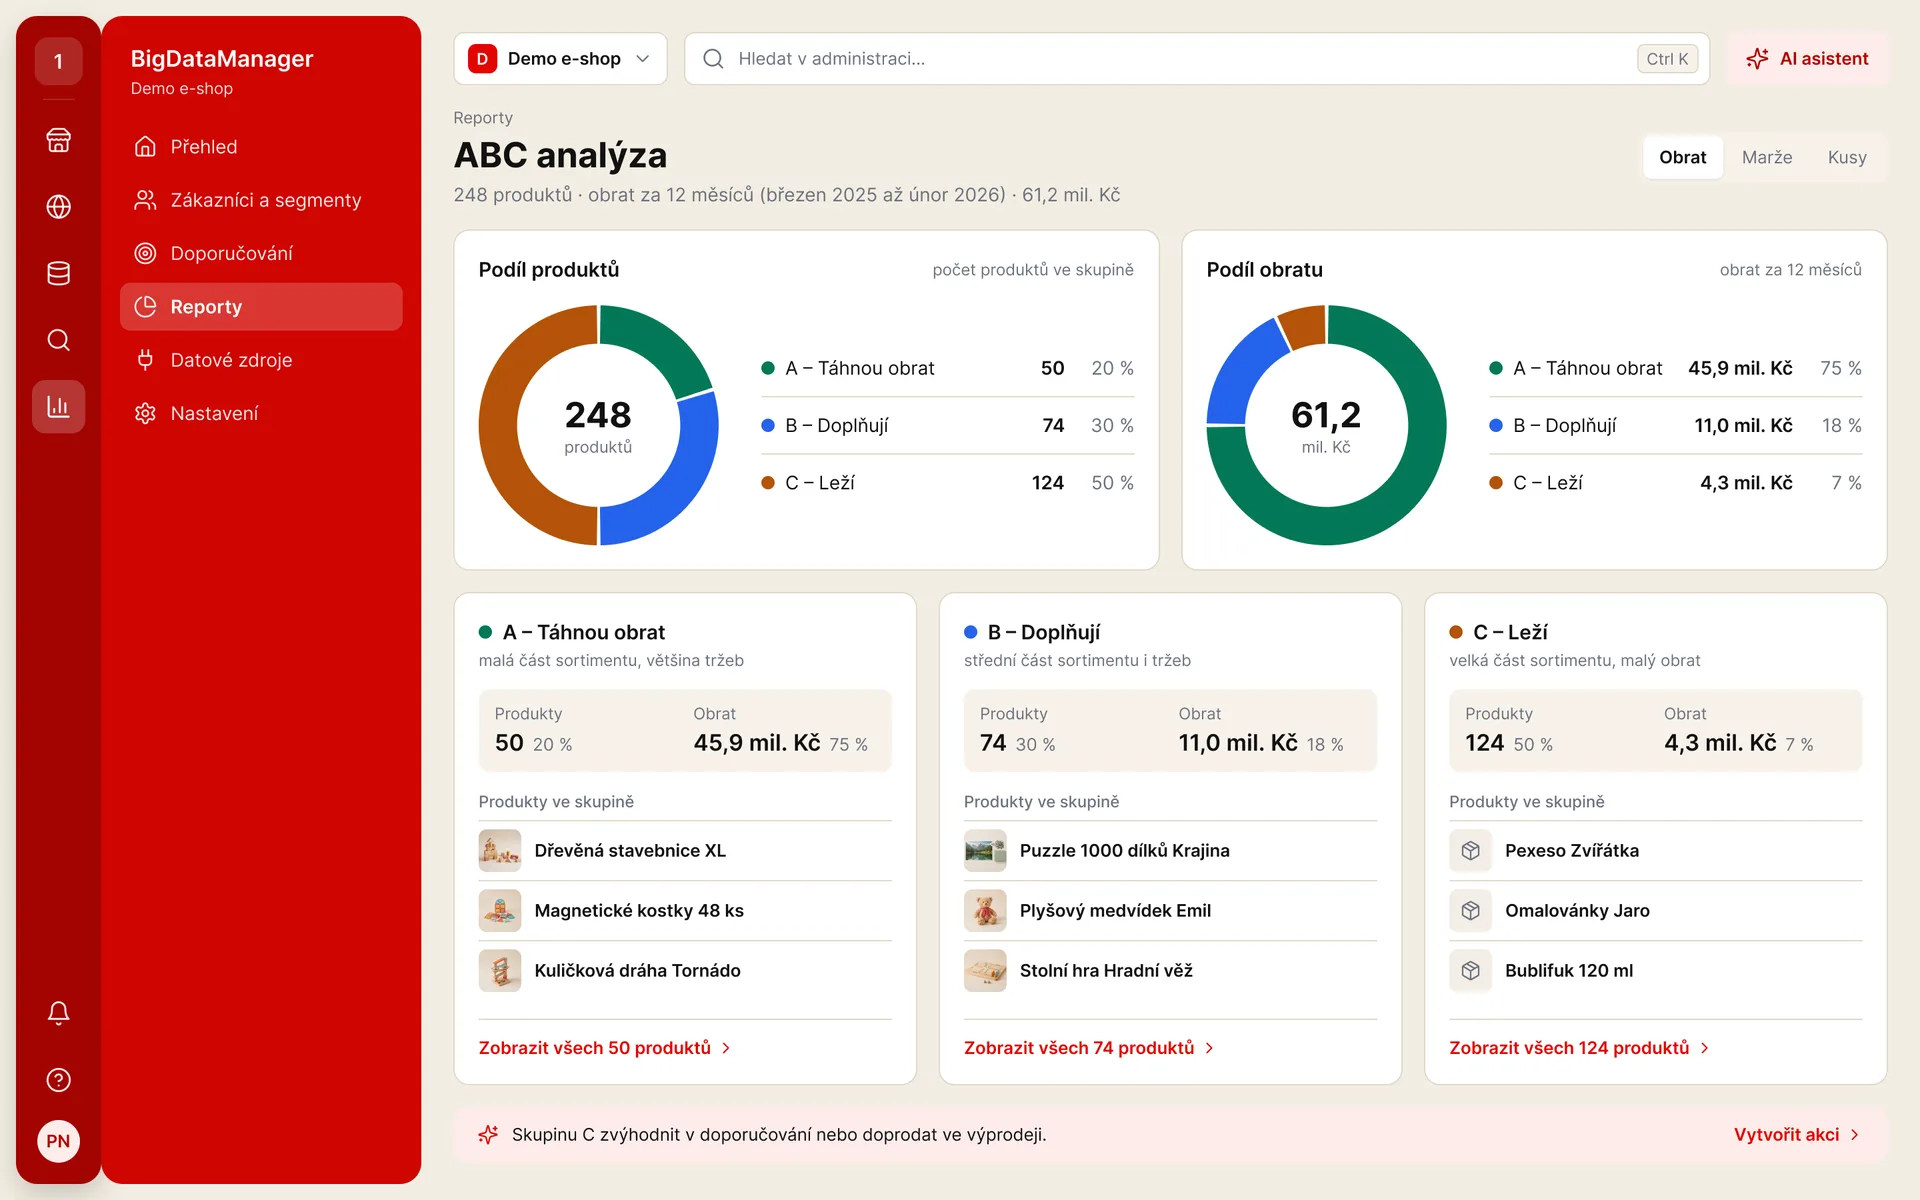Open Doporučování in the sidebar
The image size is (1920, 1200).
pos(261,254)
